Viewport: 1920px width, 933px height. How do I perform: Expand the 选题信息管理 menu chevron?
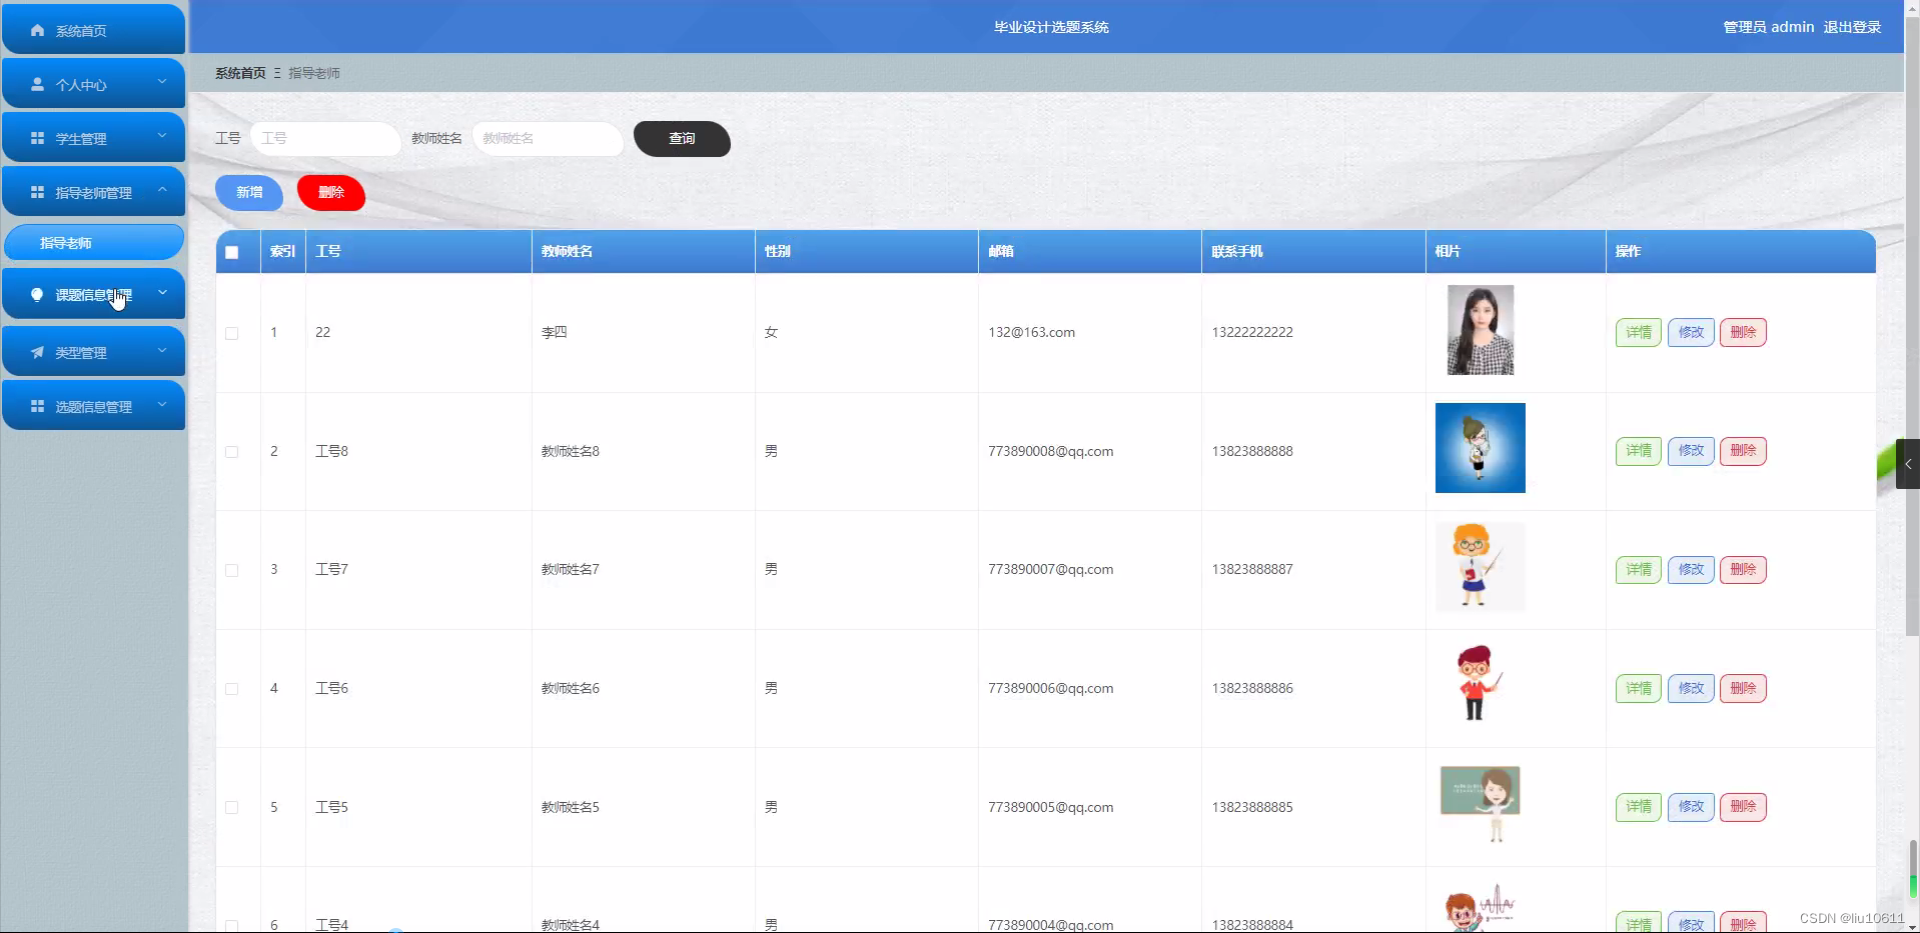pos(162,405)
